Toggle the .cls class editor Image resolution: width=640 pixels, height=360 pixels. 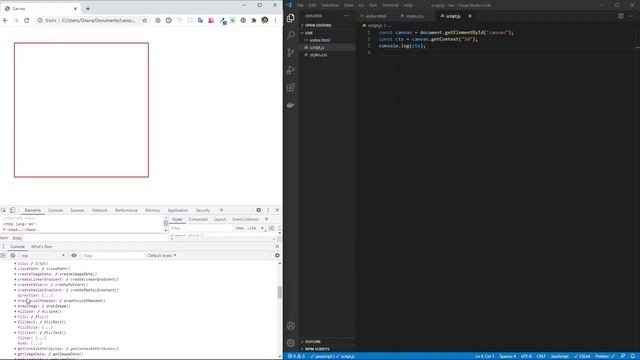(253, 228)
